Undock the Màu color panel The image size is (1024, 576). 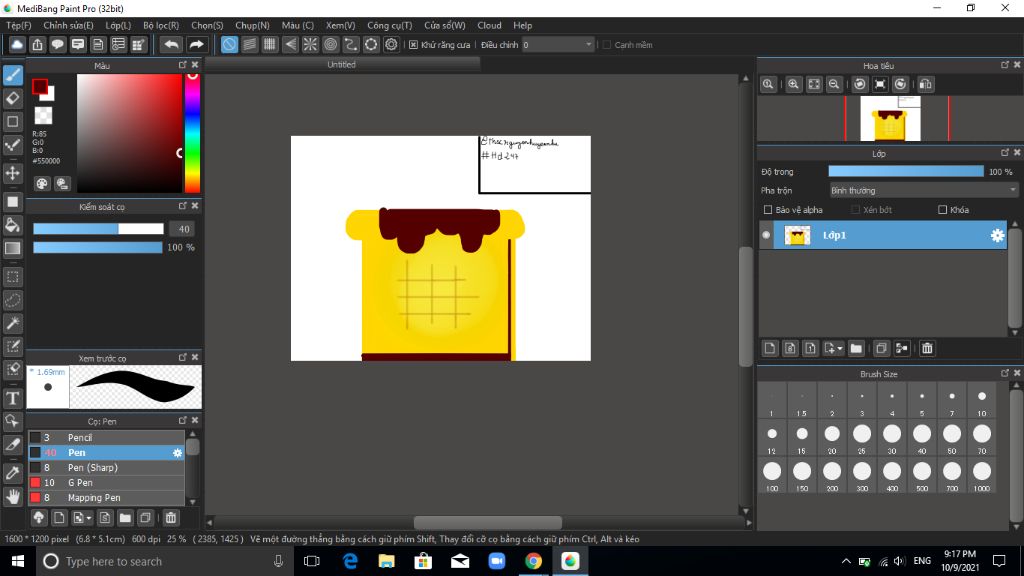click(182, 65)
